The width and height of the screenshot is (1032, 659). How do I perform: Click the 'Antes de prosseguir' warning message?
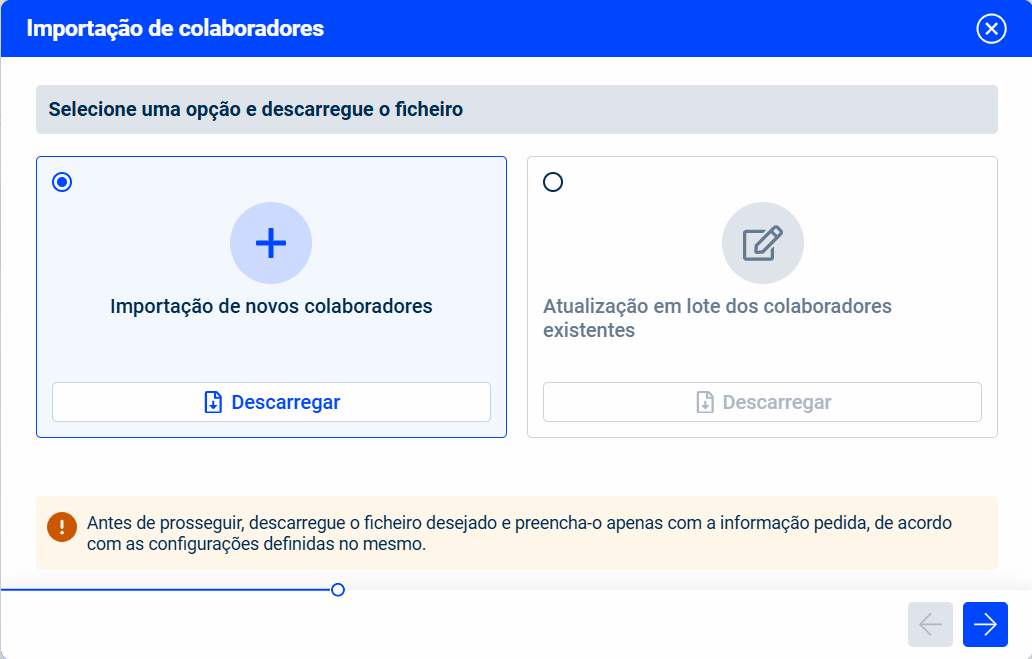(519, 533)
